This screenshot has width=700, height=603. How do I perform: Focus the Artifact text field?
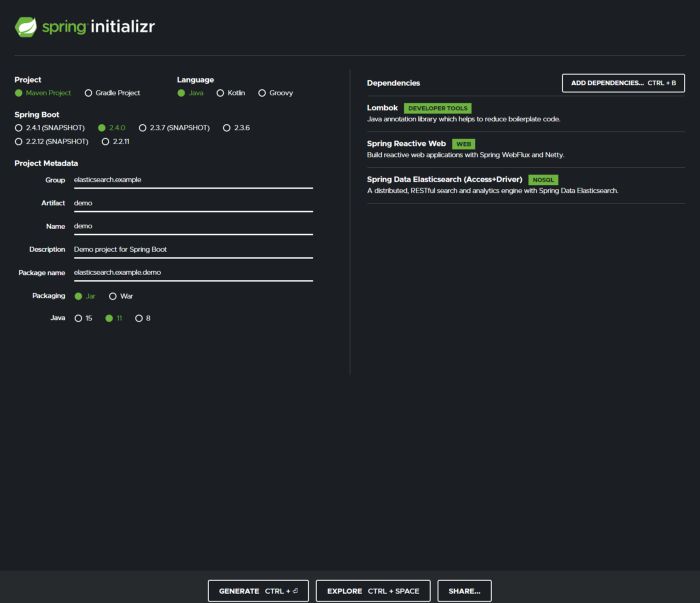point(192,203)
